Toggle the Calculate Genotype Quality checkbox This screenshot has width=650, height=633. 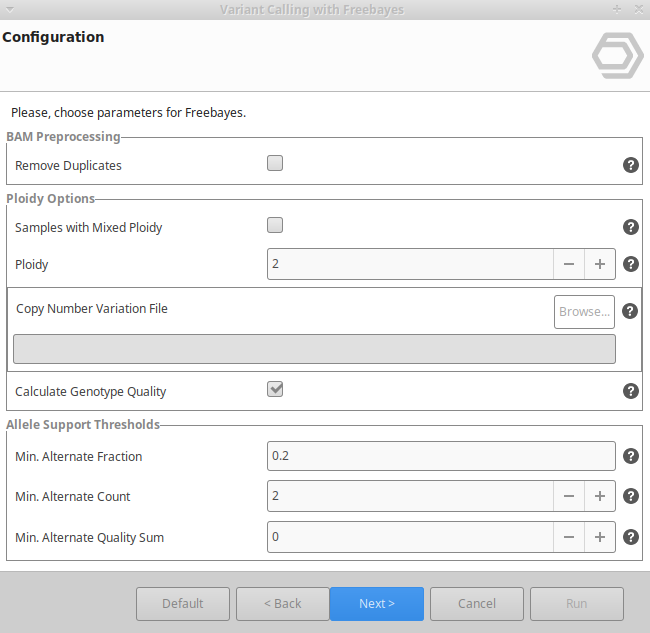click(275, 389)
